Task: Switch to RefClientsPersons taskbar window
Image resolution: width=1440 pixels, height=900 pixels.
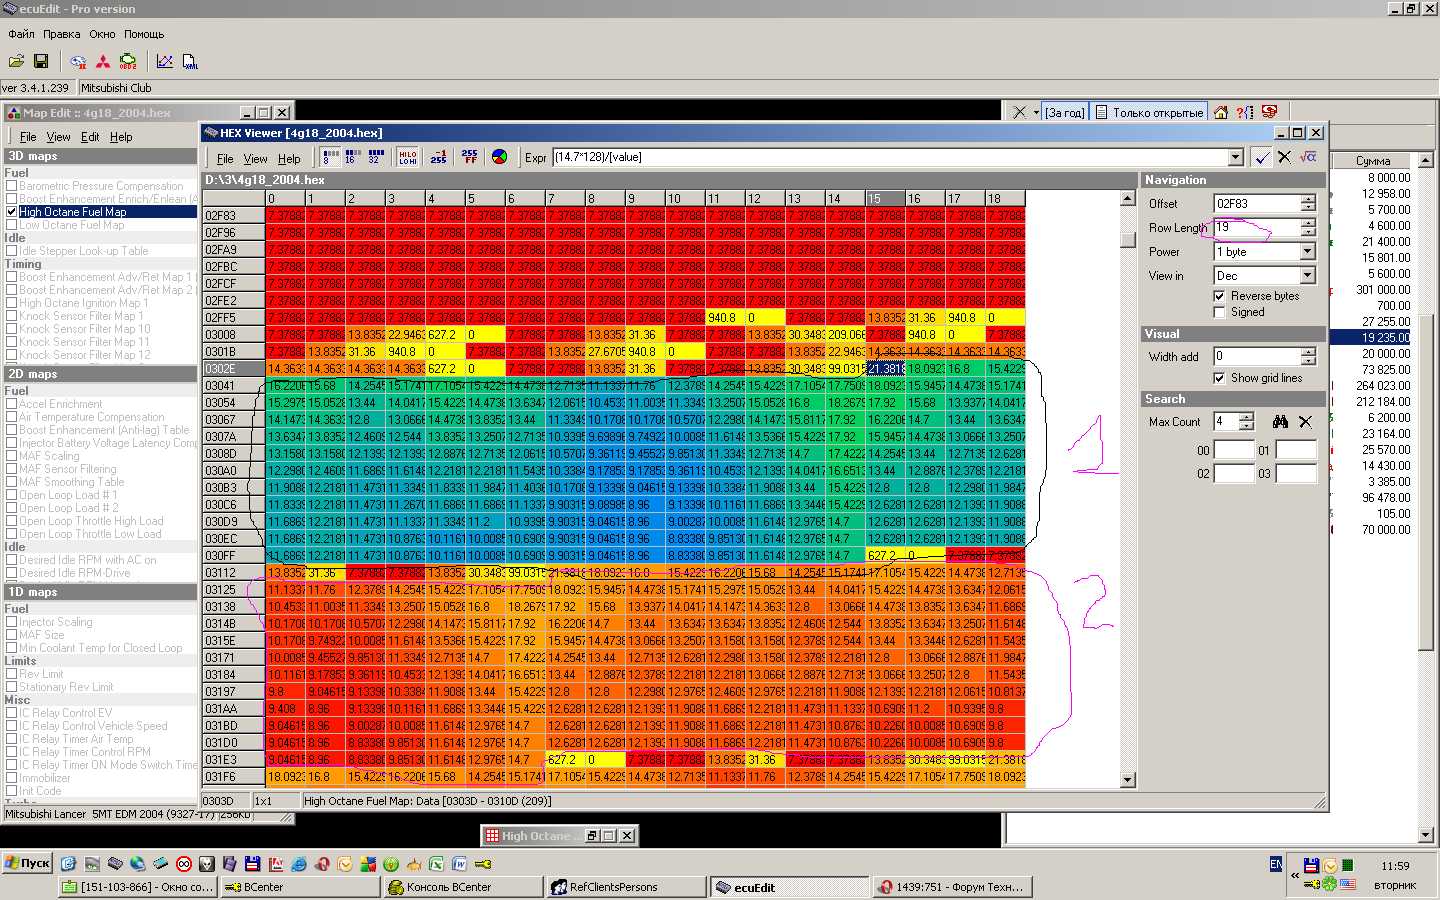Action: click(x=627, y=887)
